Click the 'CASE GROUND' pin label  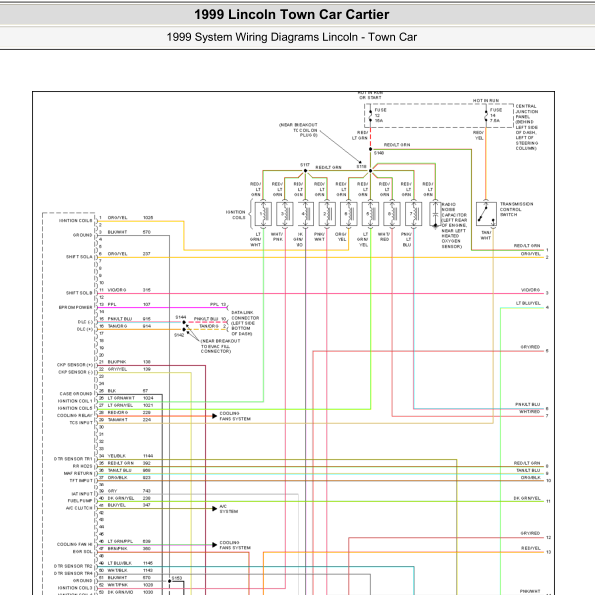pyautogui.click(x=76, y=394)
